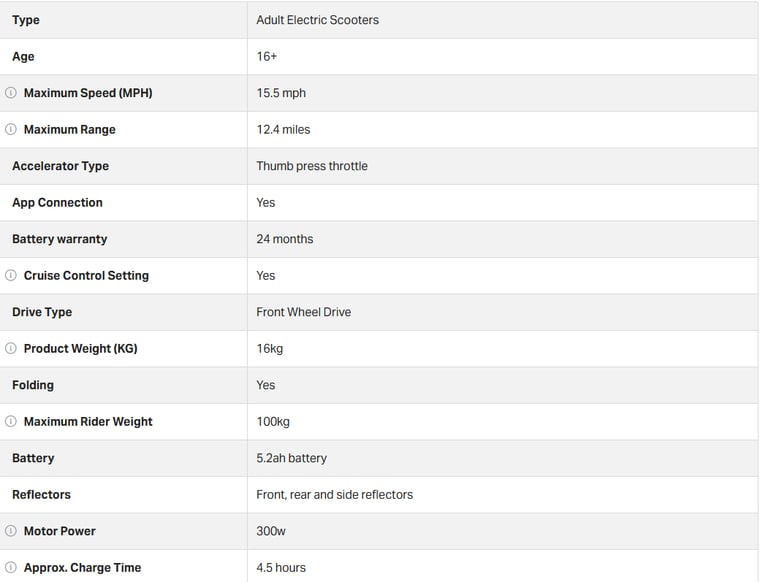
Task: Select the Adult Electric Scooters value
Action: 317,20
